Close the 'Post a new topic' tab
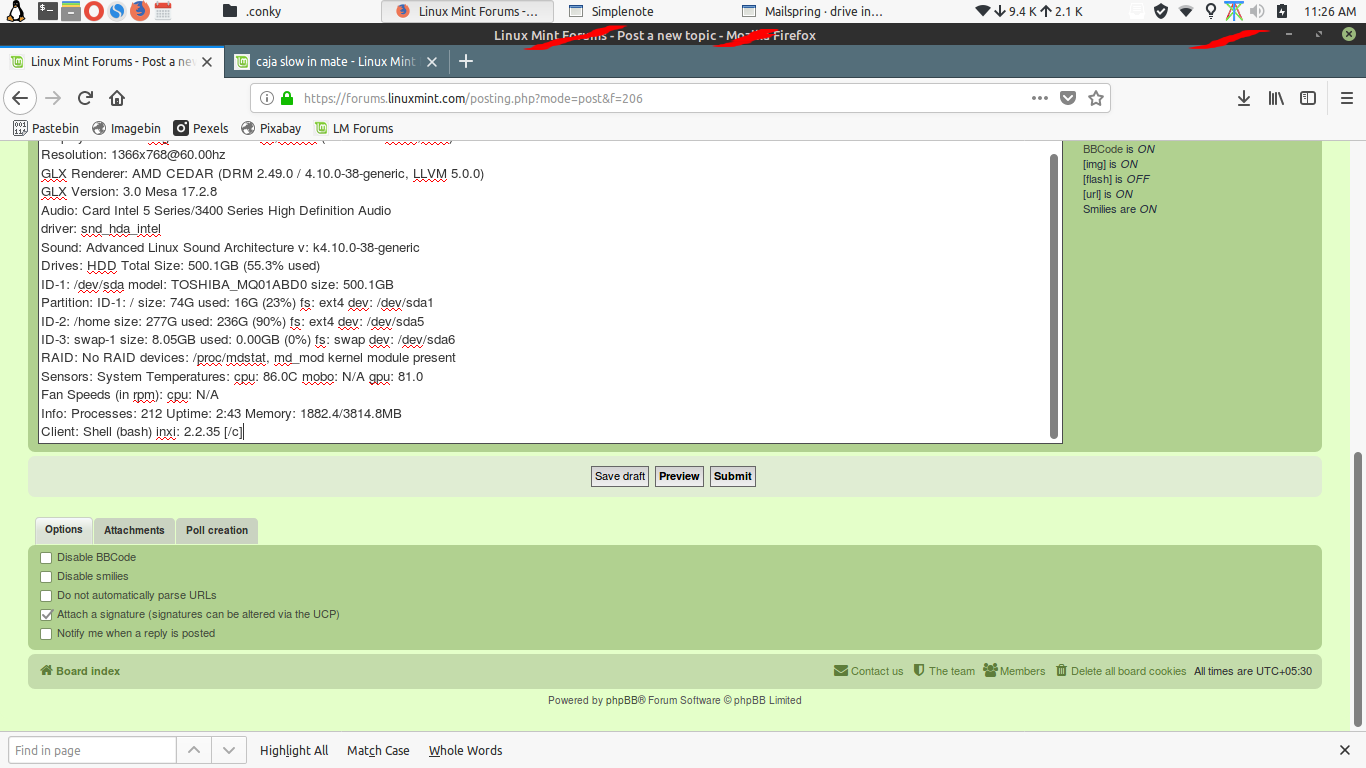 point(207,62)
